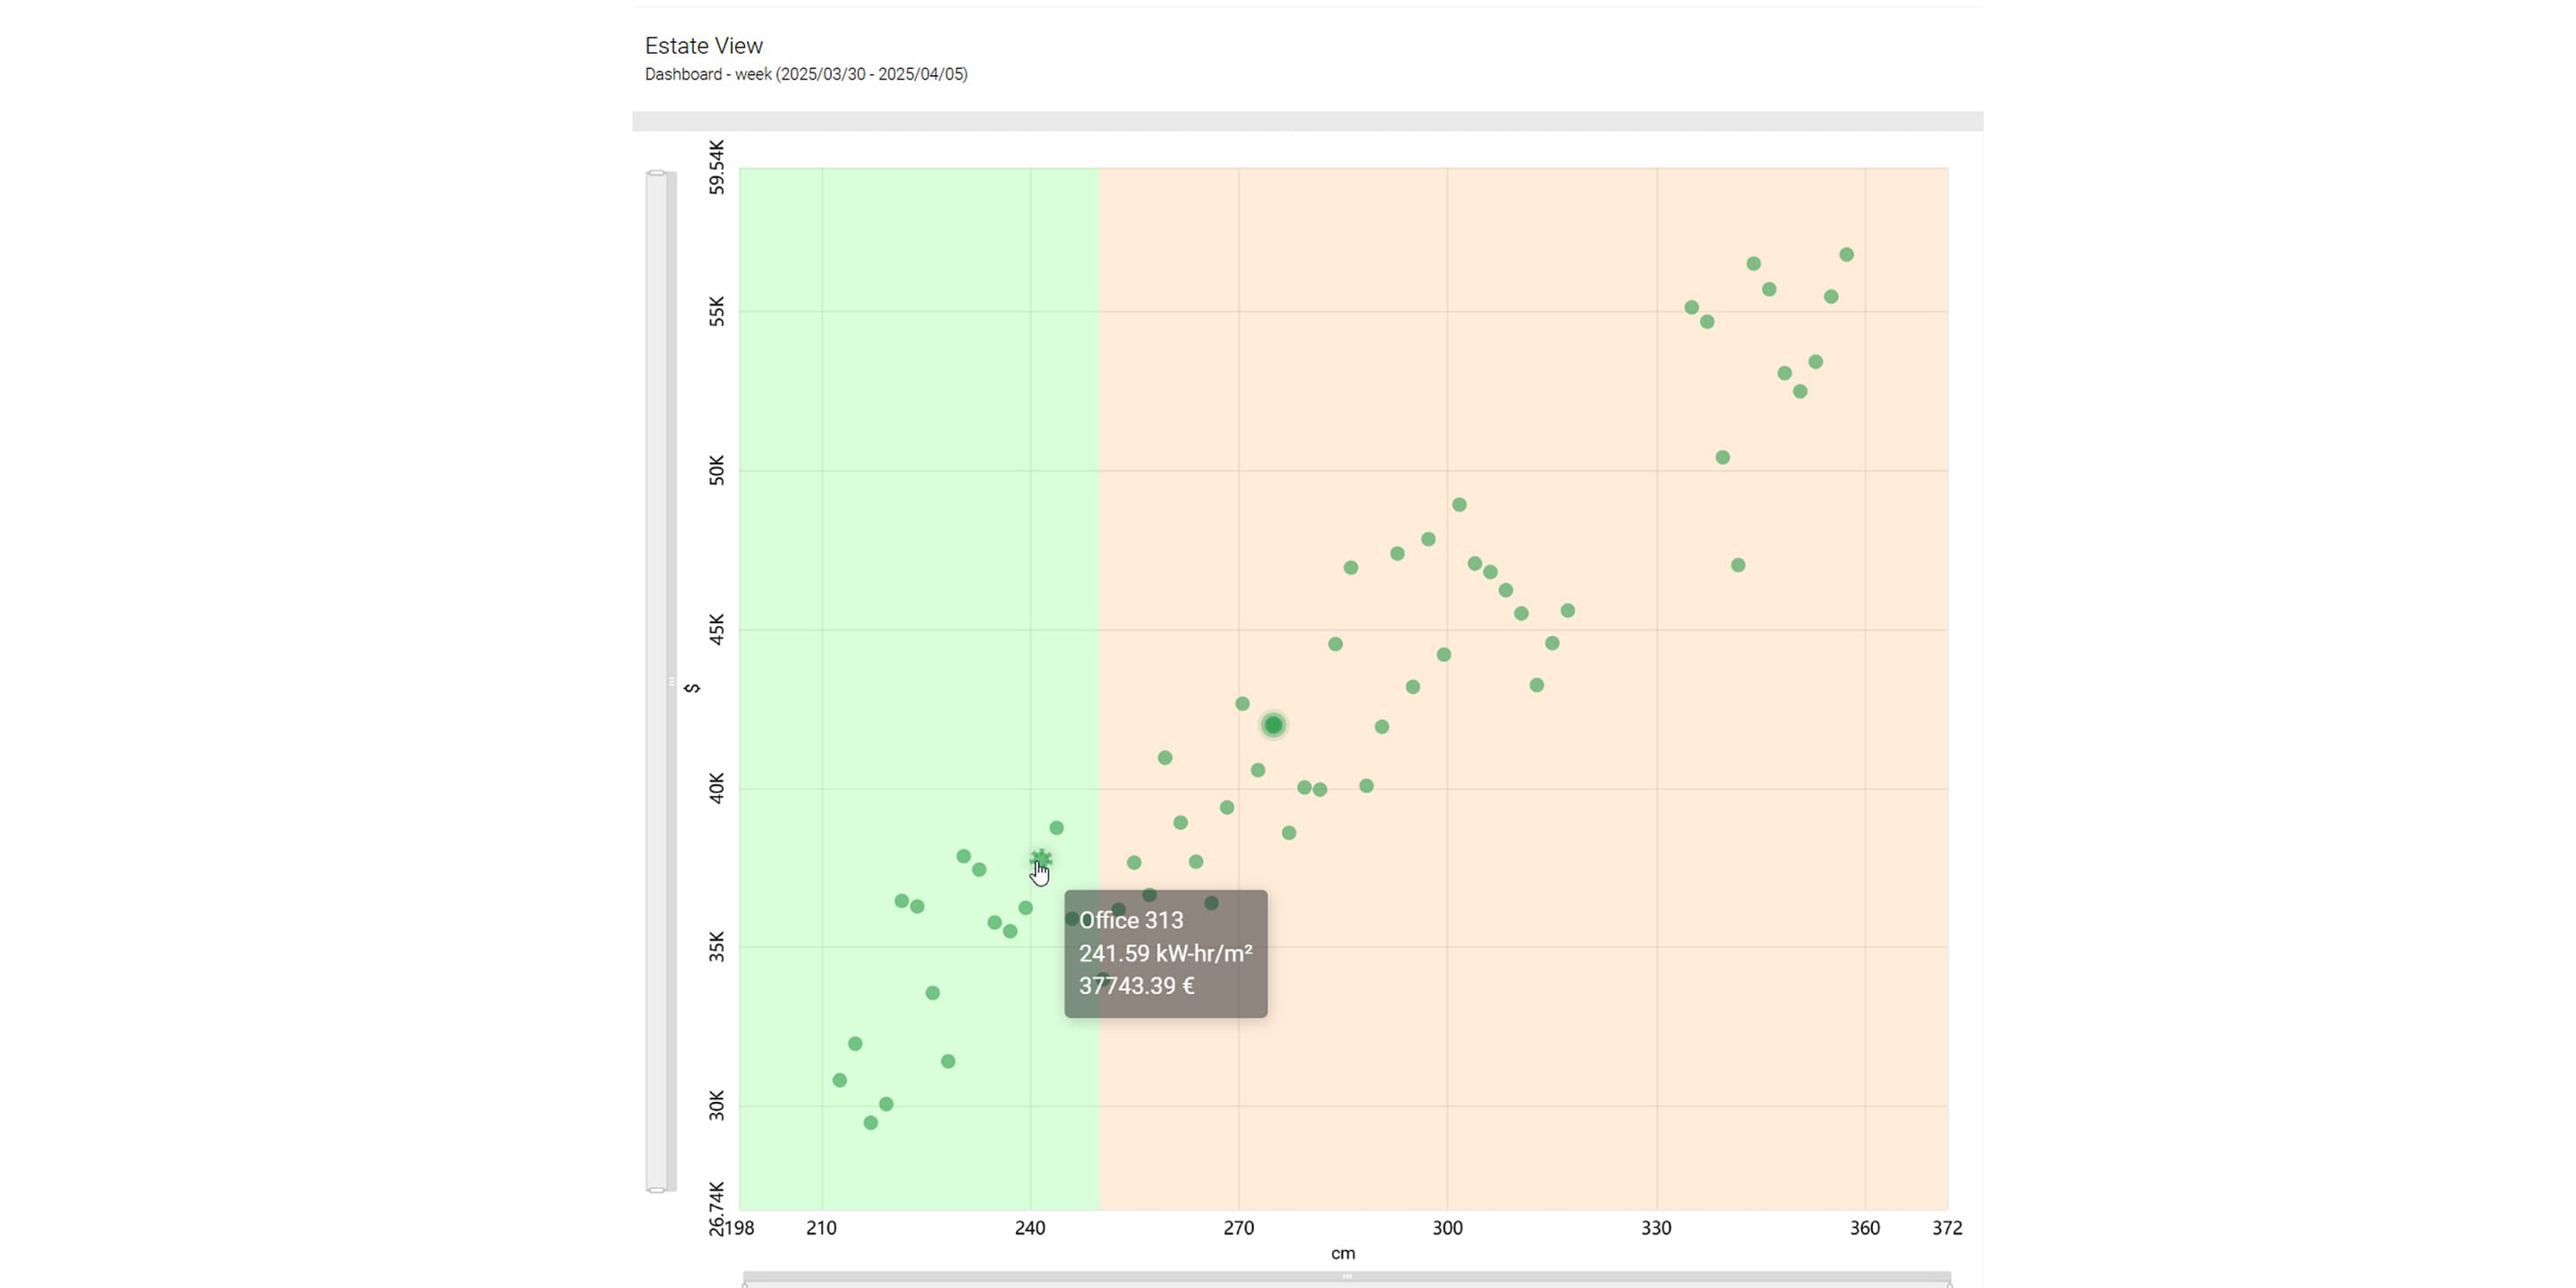The height and width of the screenshot is (1288, 2576).
Task: Click the leftmost data point in the scatter plot
Action: click(x=839, y=1080)
